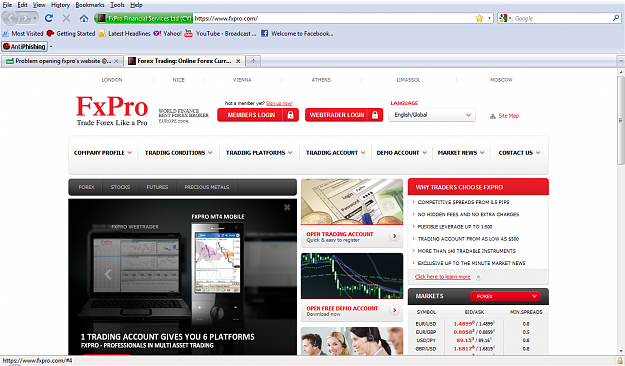
Task: Click the security padlock in the status bar
Action: [620, 360]
